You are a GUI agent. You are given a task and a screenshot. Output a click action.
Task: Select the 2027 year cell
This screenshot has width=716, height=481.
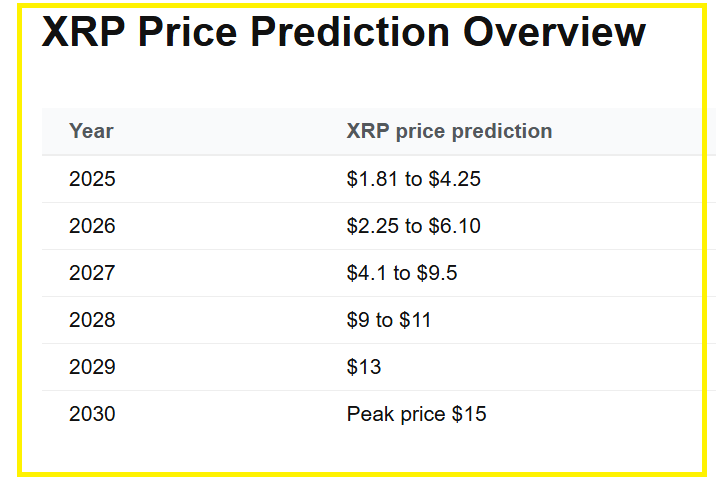click(92, 273)
